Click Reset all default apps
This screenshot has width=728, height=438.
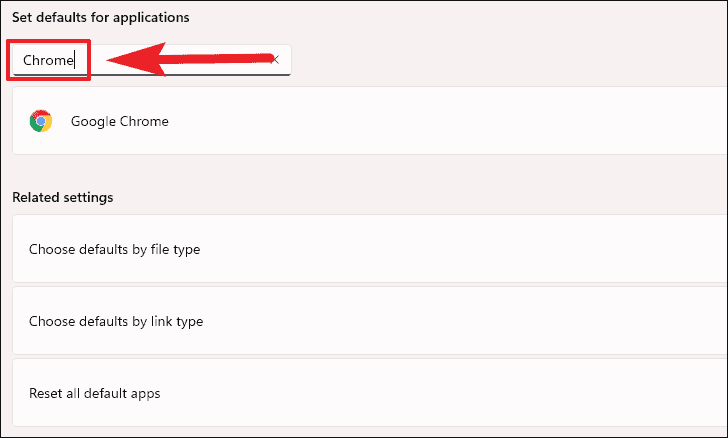[370, 393]
